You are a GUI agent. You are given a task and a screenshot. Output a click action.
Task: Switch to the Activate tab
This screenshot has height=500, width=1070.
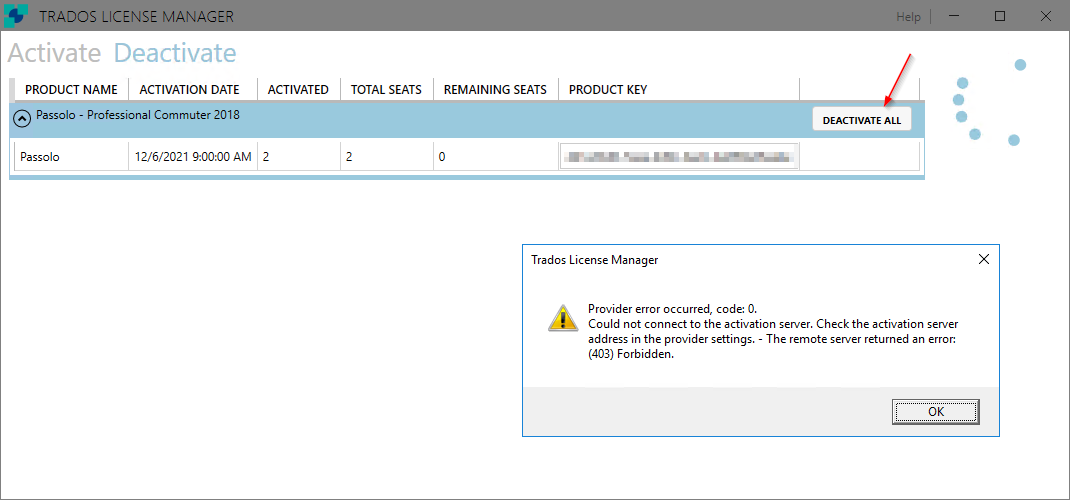(x=54, y=53)
